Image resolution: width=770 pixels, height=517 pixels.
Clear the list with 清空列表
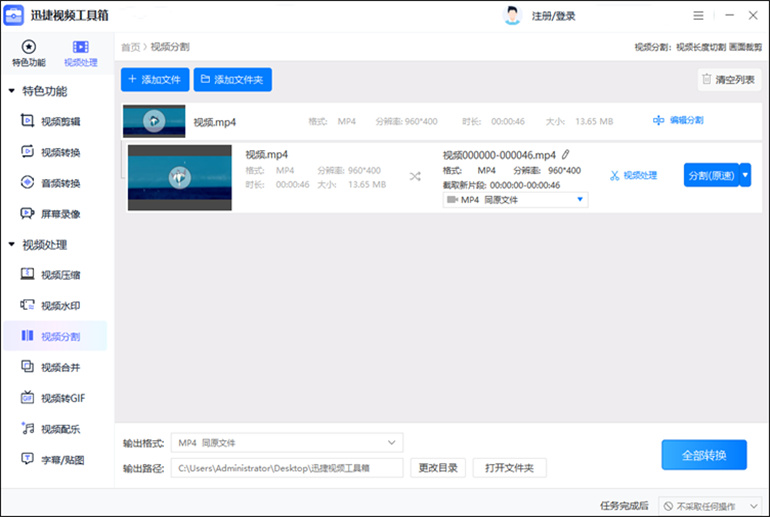click(x=729, y=80)
